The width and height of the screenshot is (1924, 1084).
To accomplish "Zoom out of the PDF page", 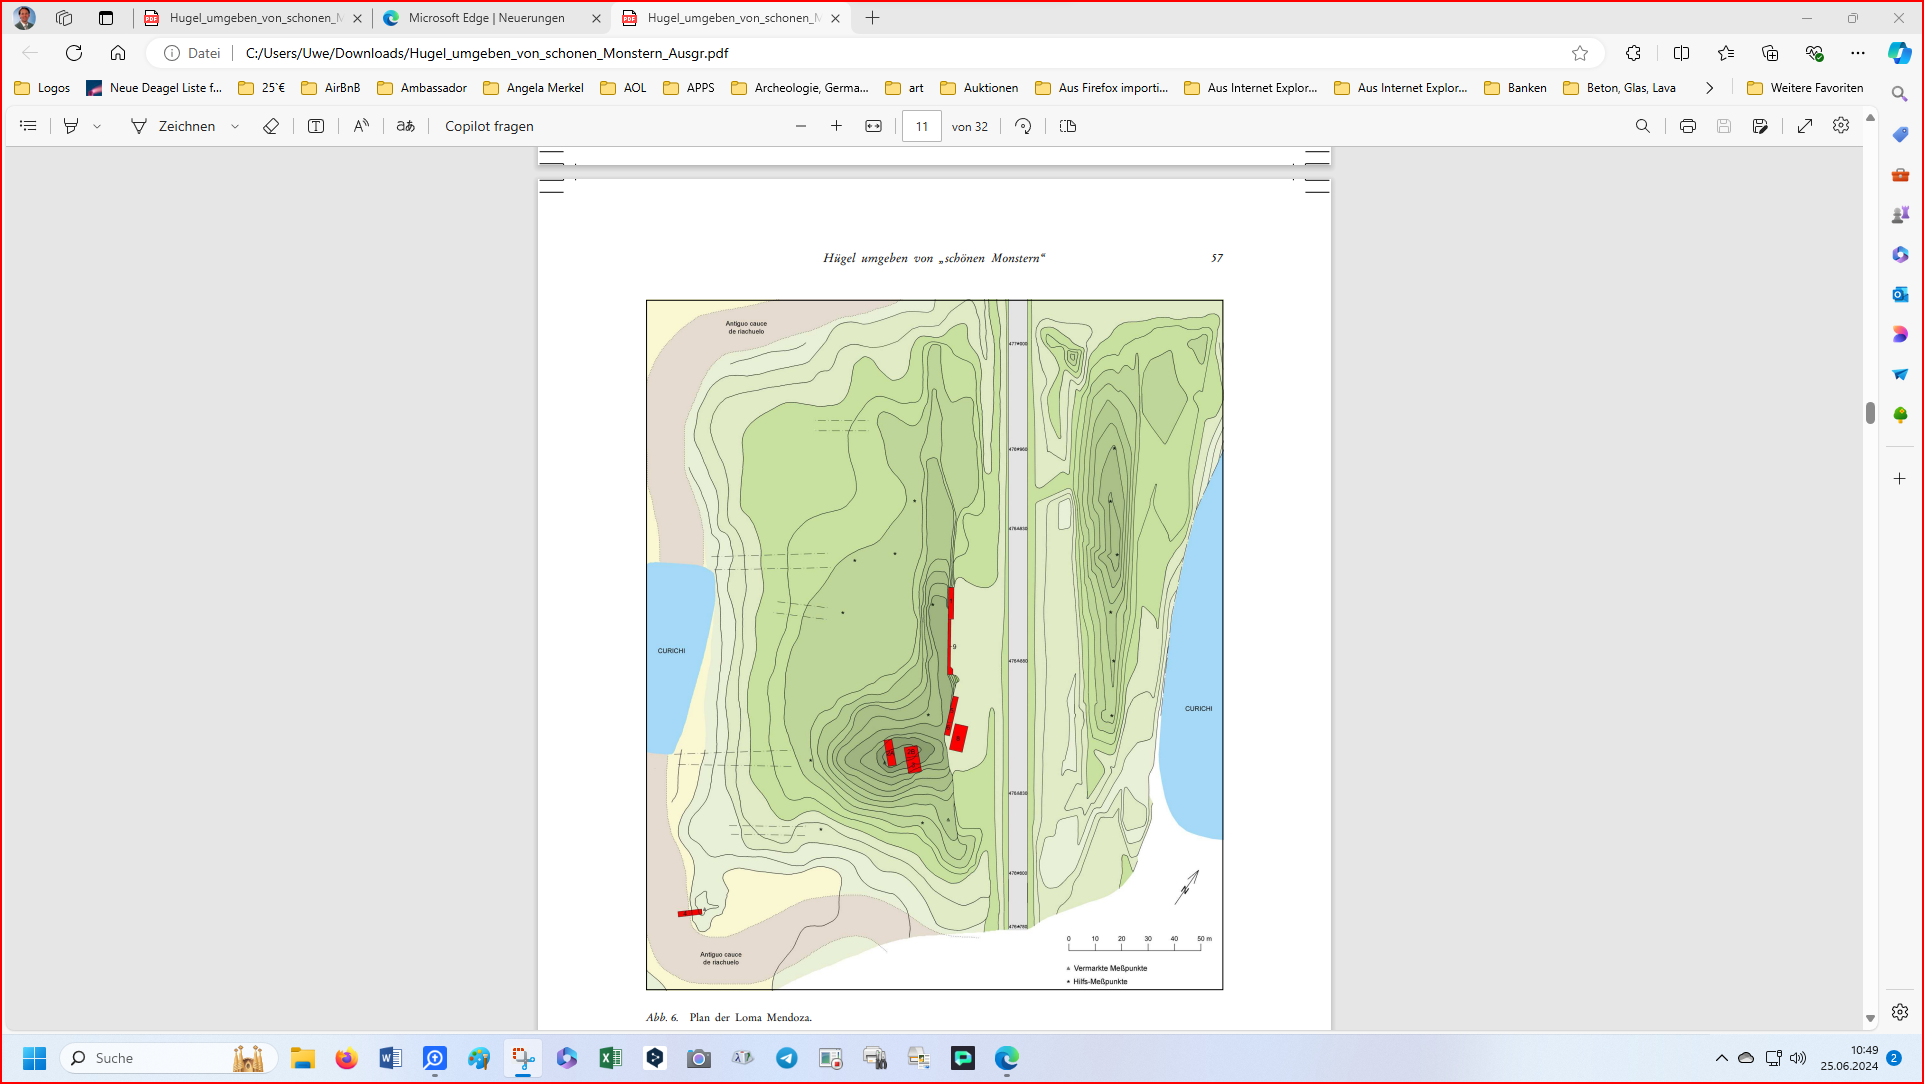I will 801,126.
